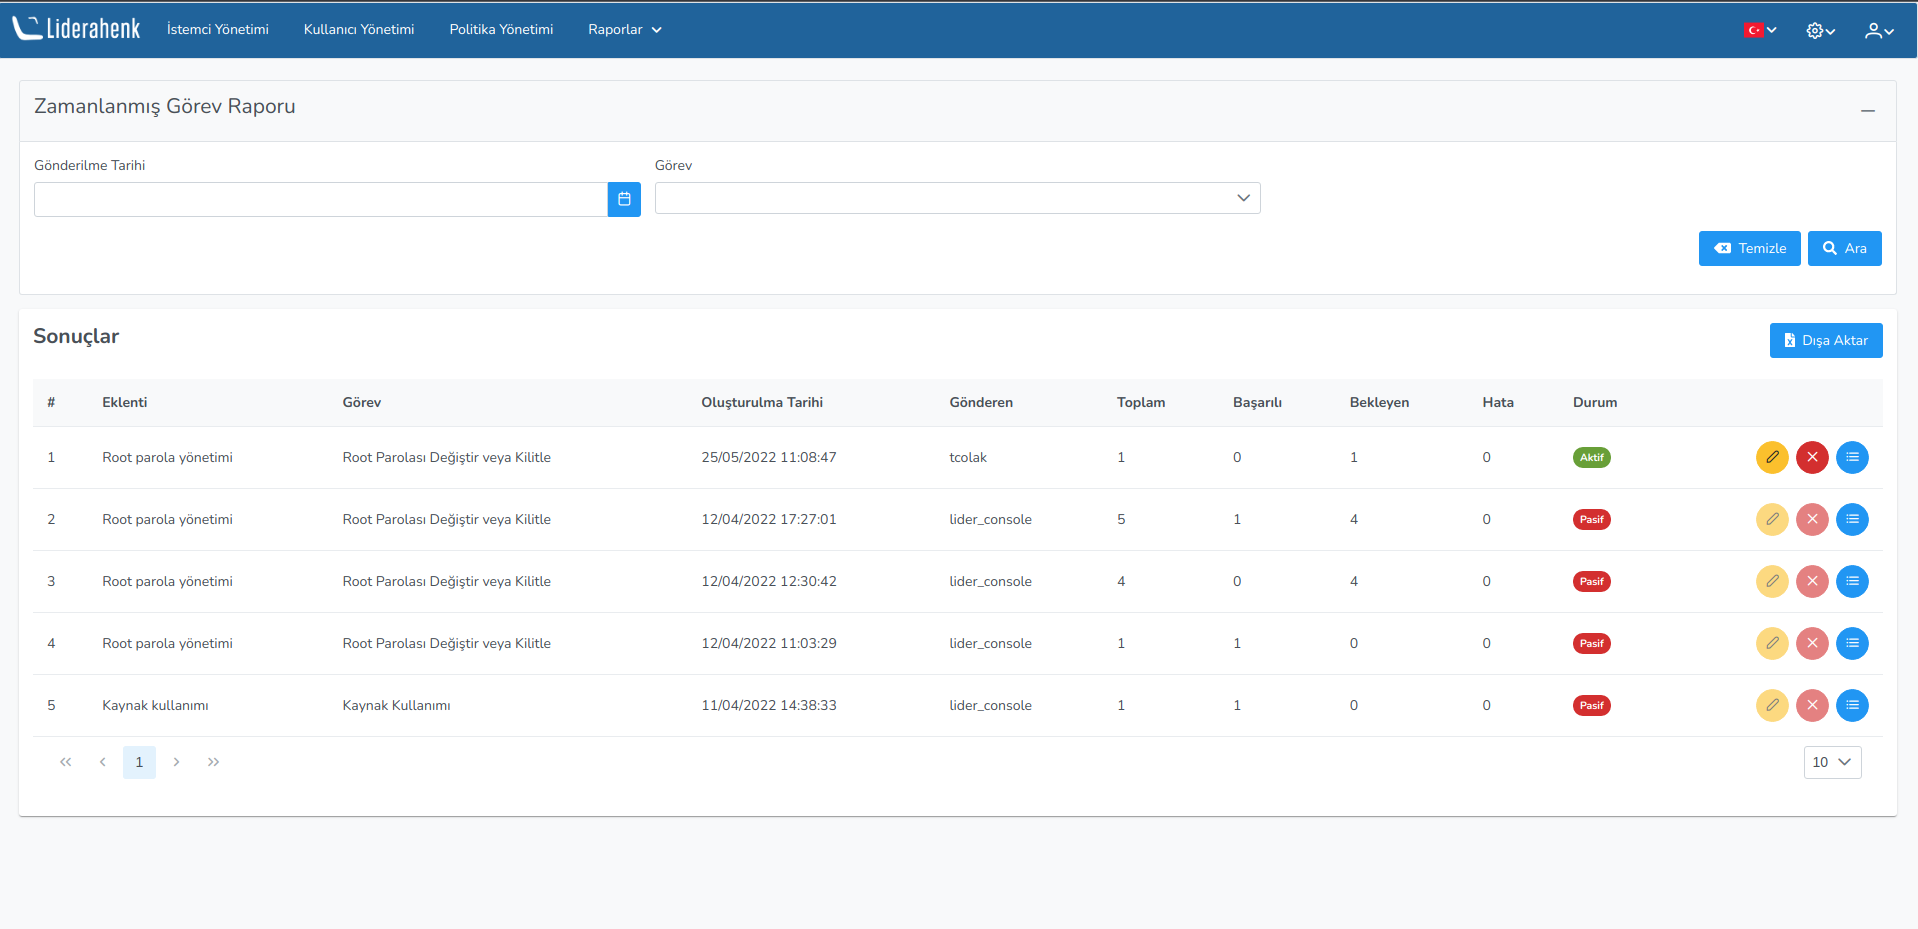Click the Sonuçlar heading
The width and height of the screenshot is (1918, 929).
point(76,336)
